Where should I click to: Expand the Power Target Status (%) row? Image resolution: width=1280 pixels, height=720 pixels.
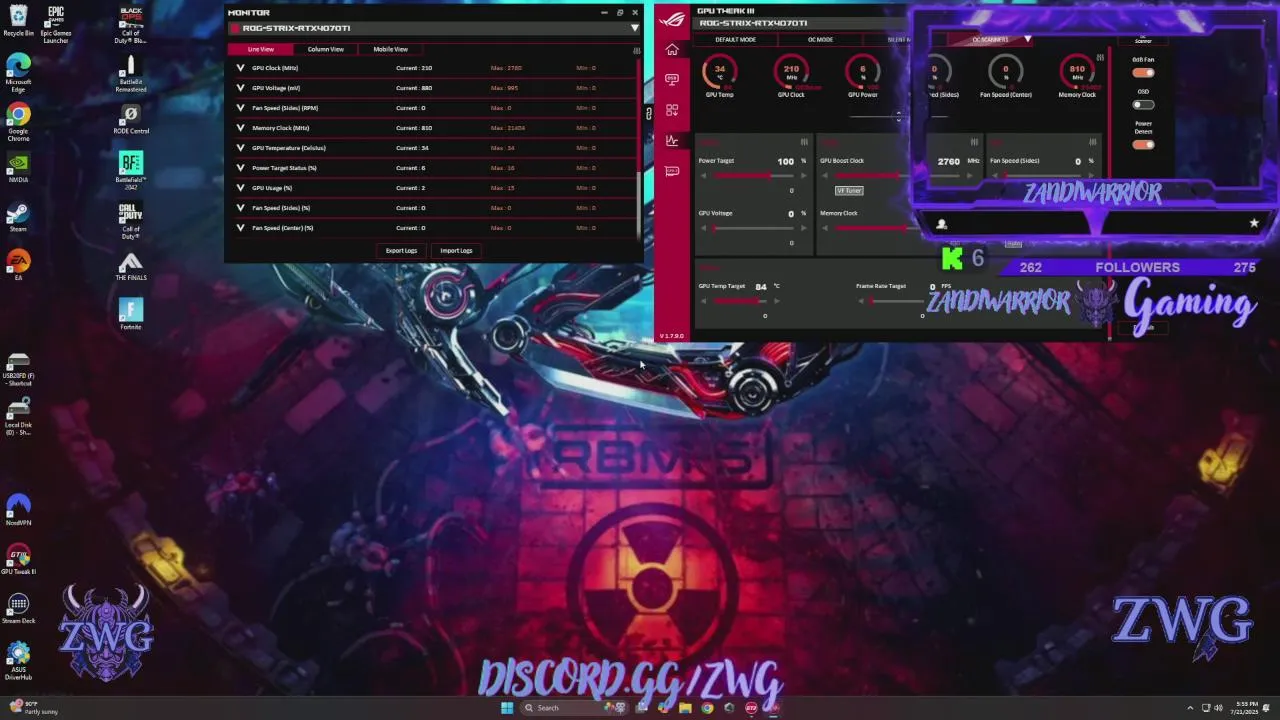240,168
